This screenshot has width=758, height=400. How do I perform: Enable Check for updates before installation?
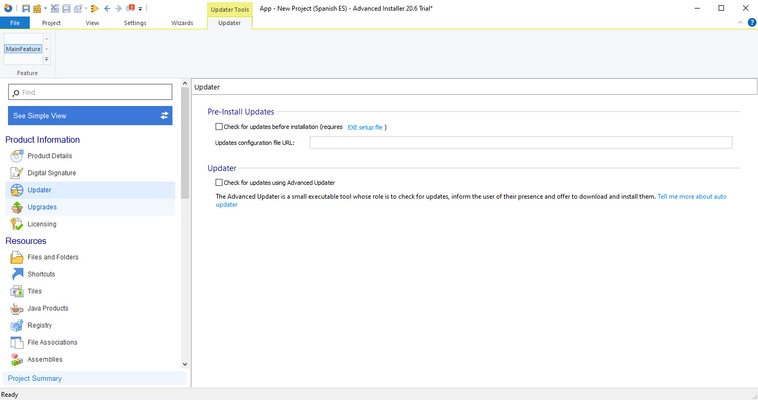pyautogui.click(x=219, y=127)
